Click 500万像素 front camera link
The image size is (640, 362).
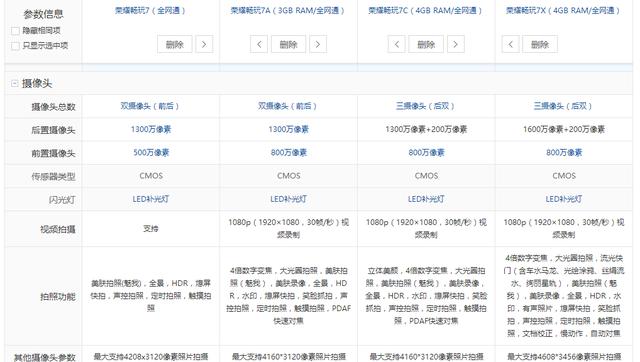[151, 153]
